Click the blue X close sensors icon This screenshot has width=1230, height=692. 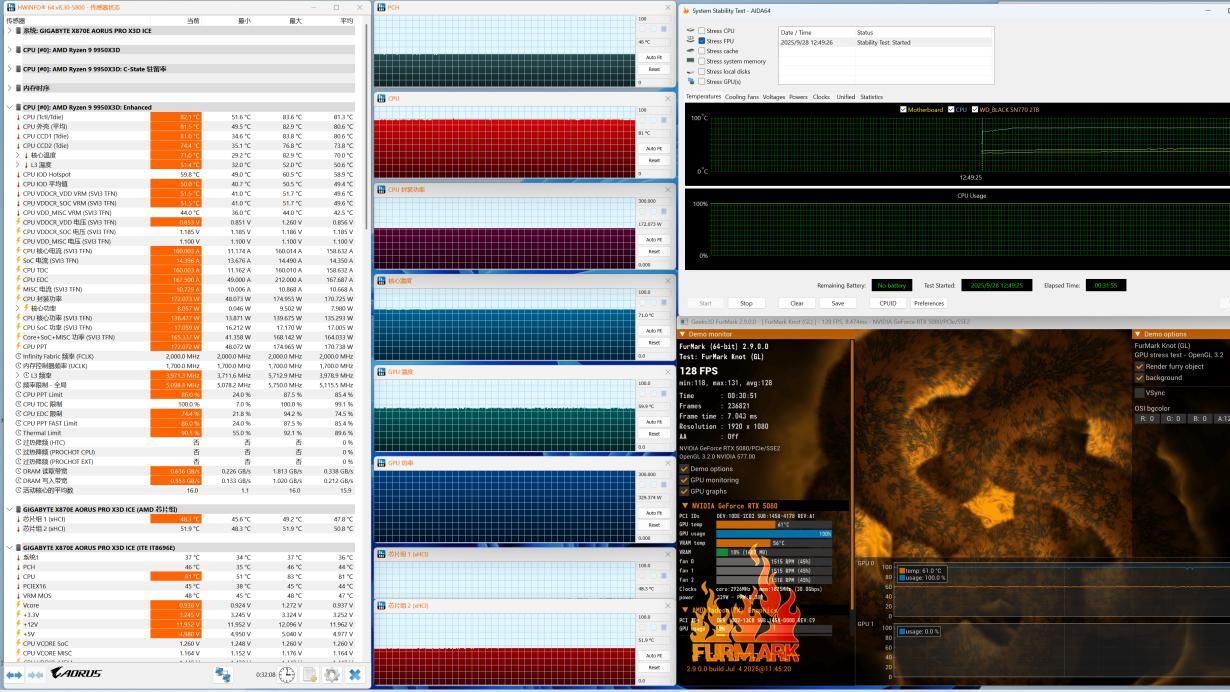pyautogui.click(x=354, y=675)
